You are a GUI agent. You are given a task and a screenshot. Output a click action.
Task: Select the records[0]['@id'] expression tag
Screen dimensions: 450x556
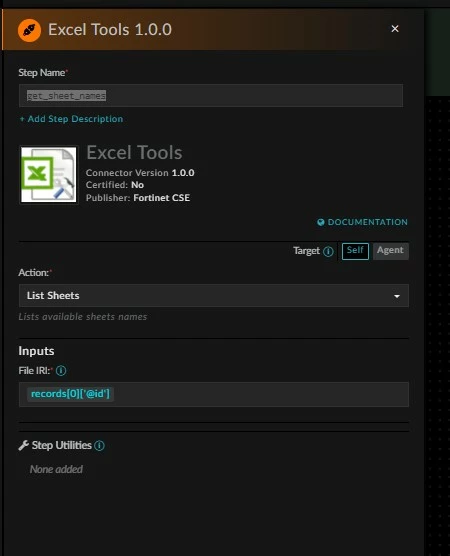point(70,394)
